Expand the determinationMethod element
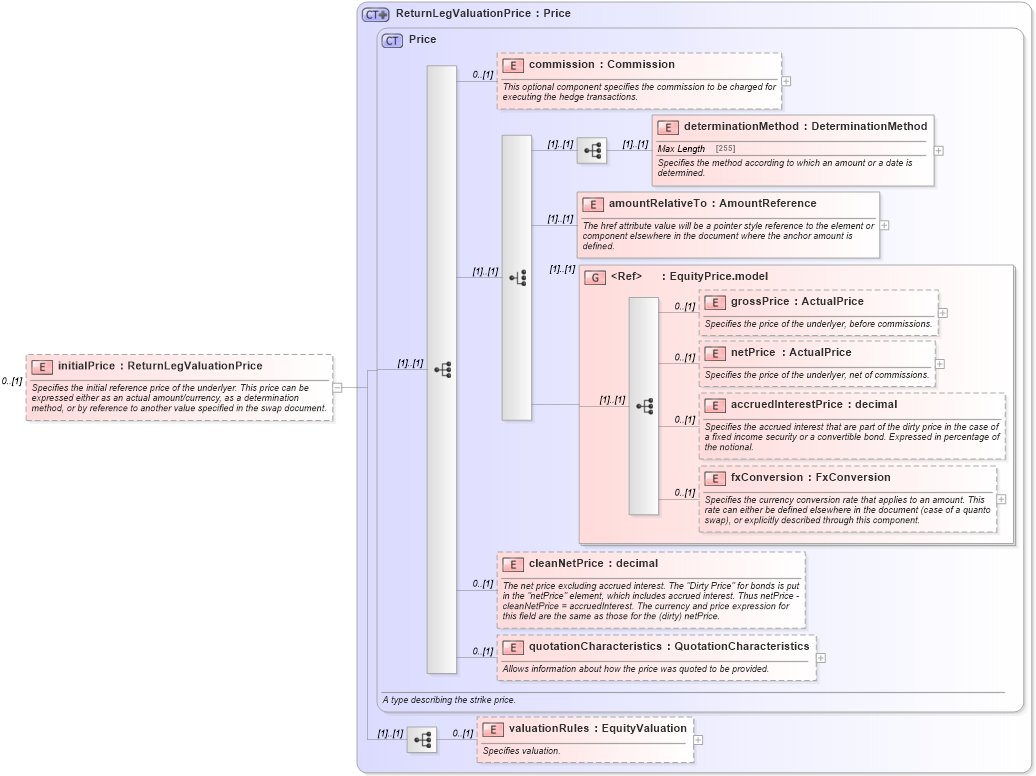 938,151
